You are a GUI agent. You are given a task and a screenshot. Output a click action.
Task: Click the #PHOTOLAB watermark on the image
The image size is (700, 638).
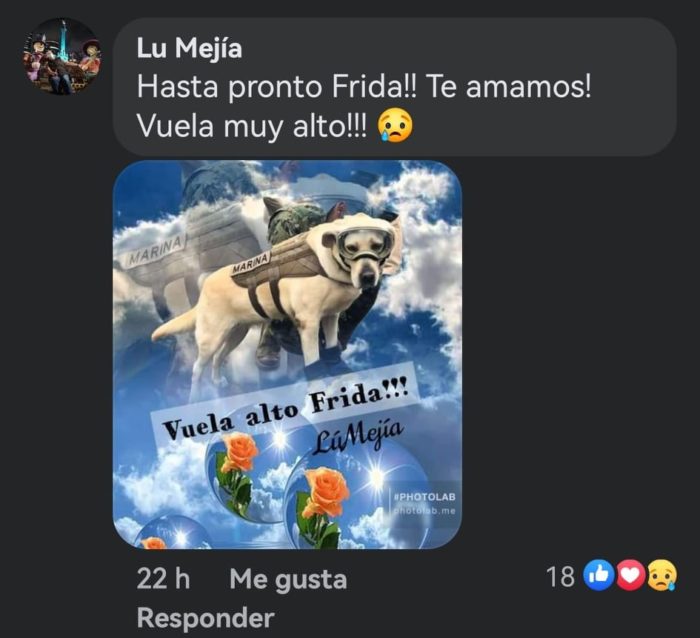click(x=425, y=496)
